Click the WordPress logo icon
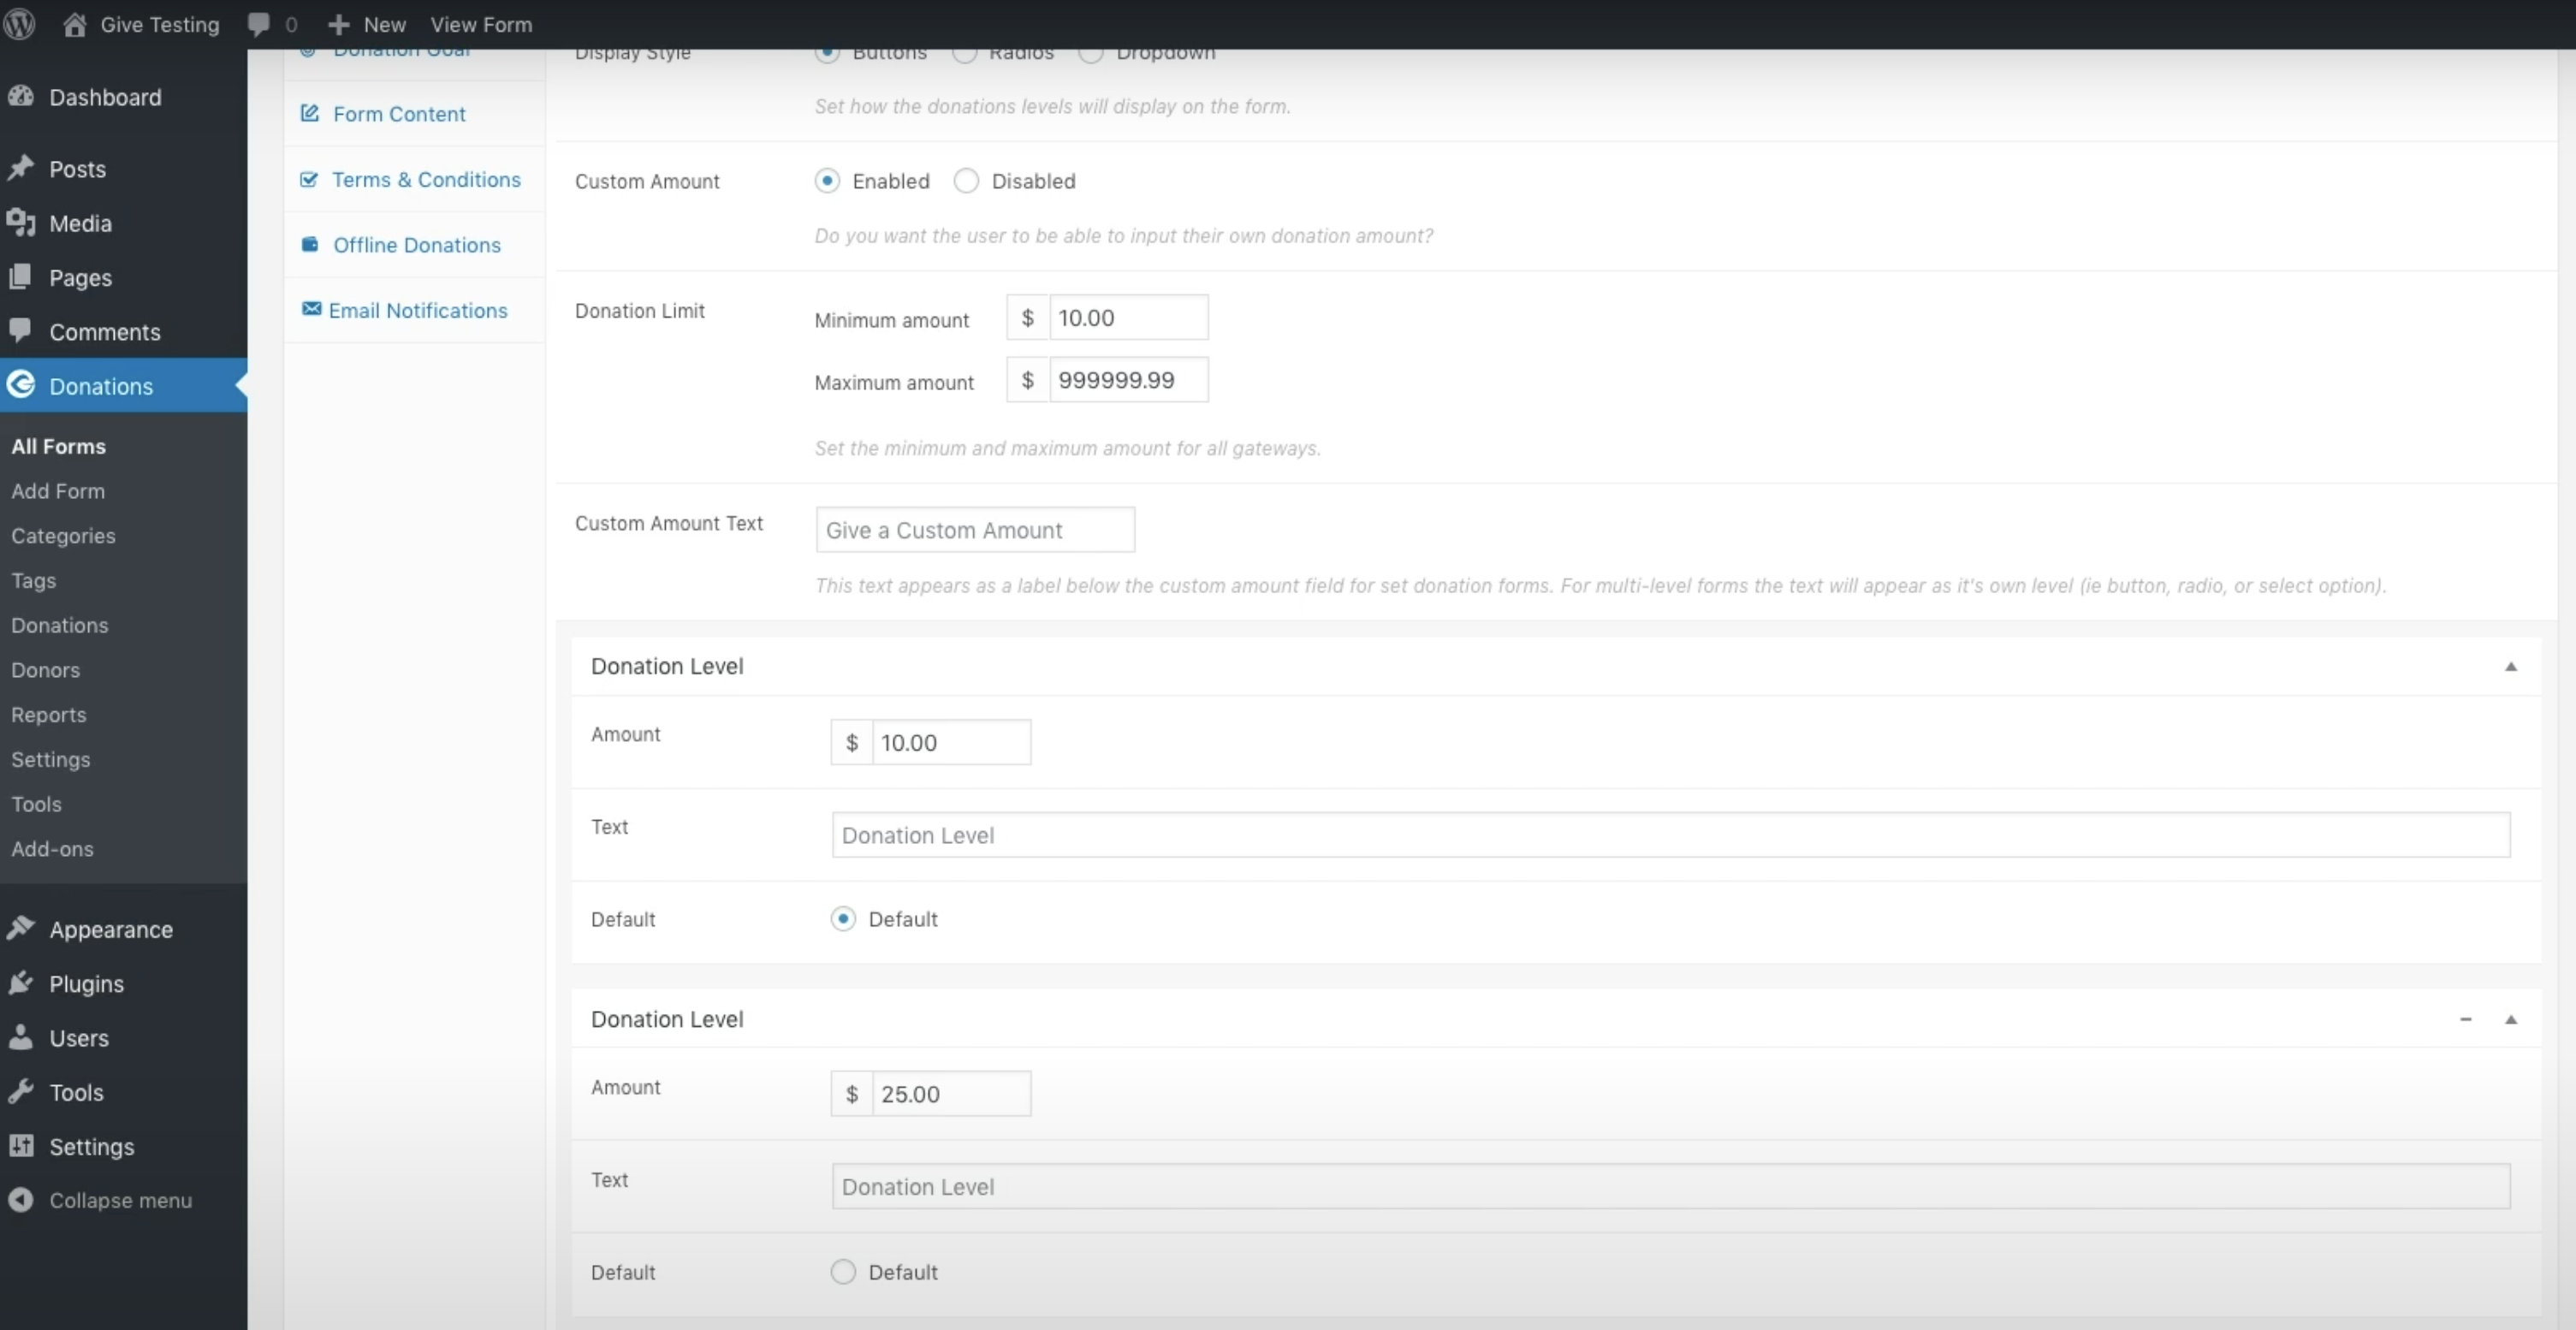The width and height of the screenshot is (2576, 1330). pos(20,24)
